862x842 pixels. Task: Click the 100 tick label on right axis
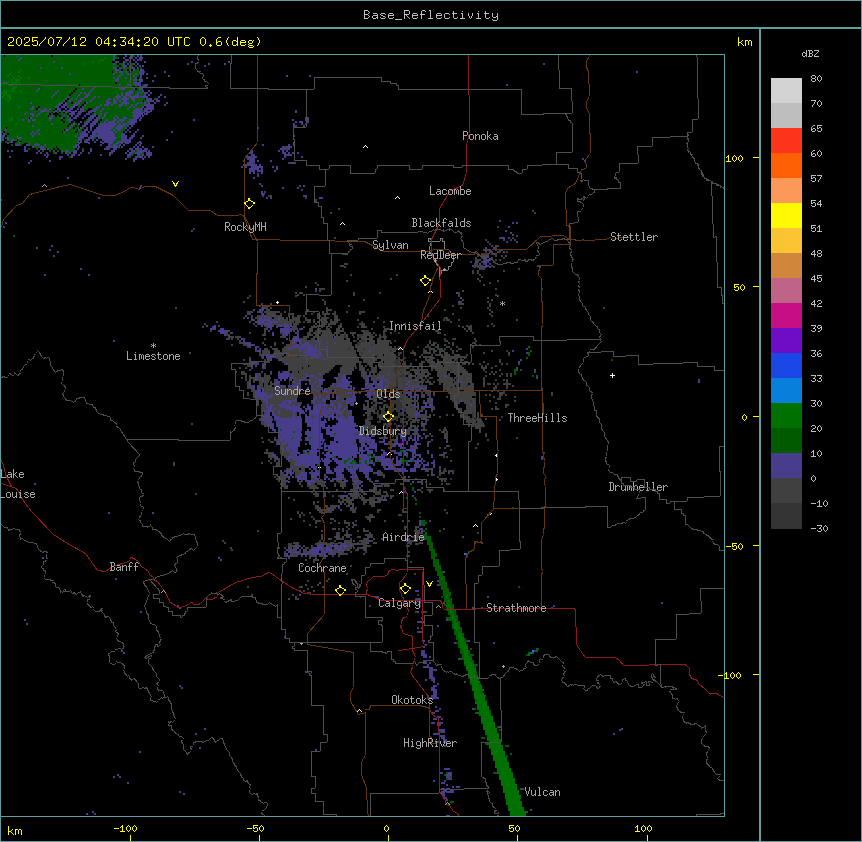click(x=734, y=158)
